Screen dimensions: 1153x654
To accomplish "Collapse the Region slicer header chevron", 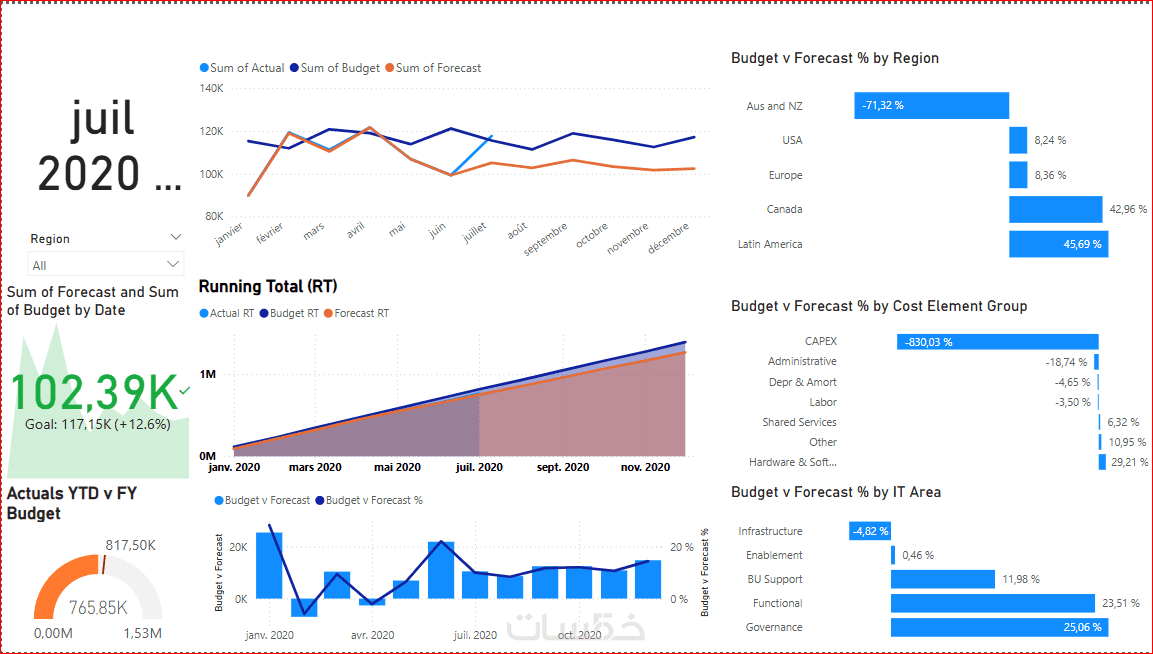I will pos(176,237).
